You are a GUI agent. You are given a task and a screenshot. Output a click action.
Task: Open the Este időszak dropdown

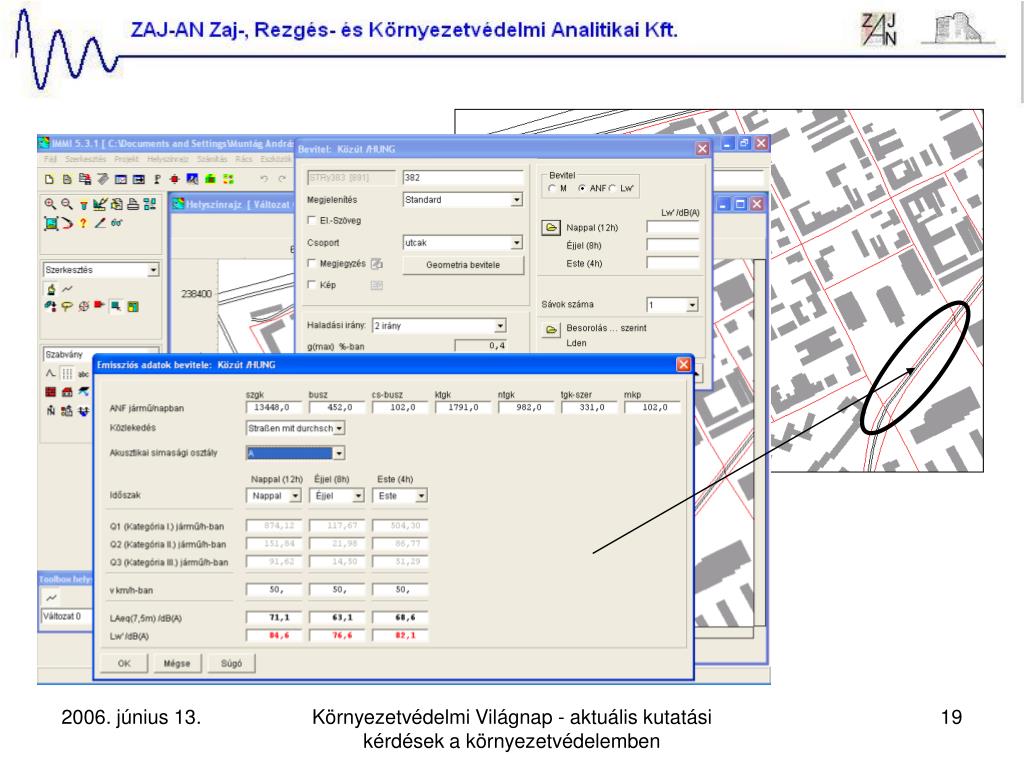pos(421,496)
